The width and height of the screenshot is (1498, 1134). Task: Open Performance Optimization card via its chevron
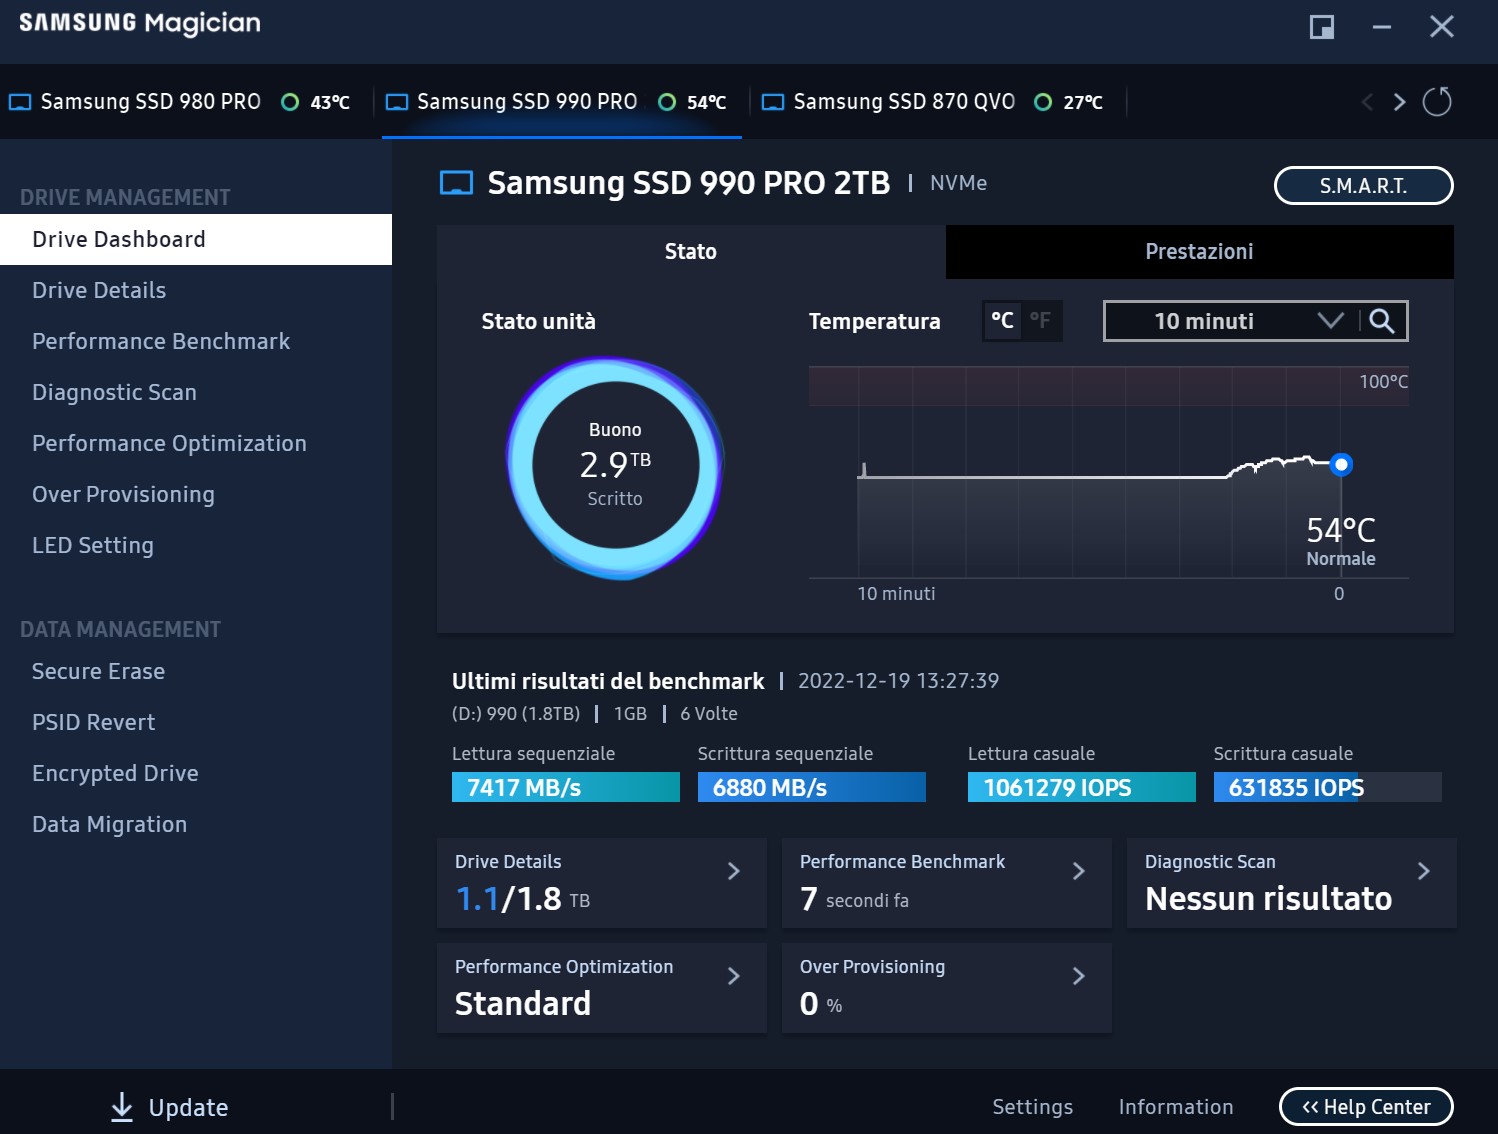(734, 976)
